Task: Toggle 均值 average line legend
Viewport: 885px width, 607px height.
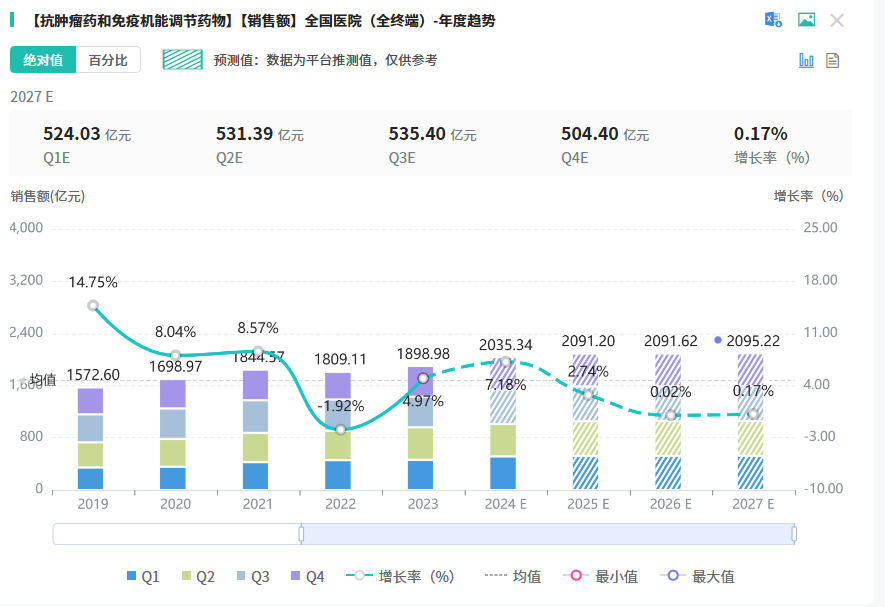Action: coord(513,576)
